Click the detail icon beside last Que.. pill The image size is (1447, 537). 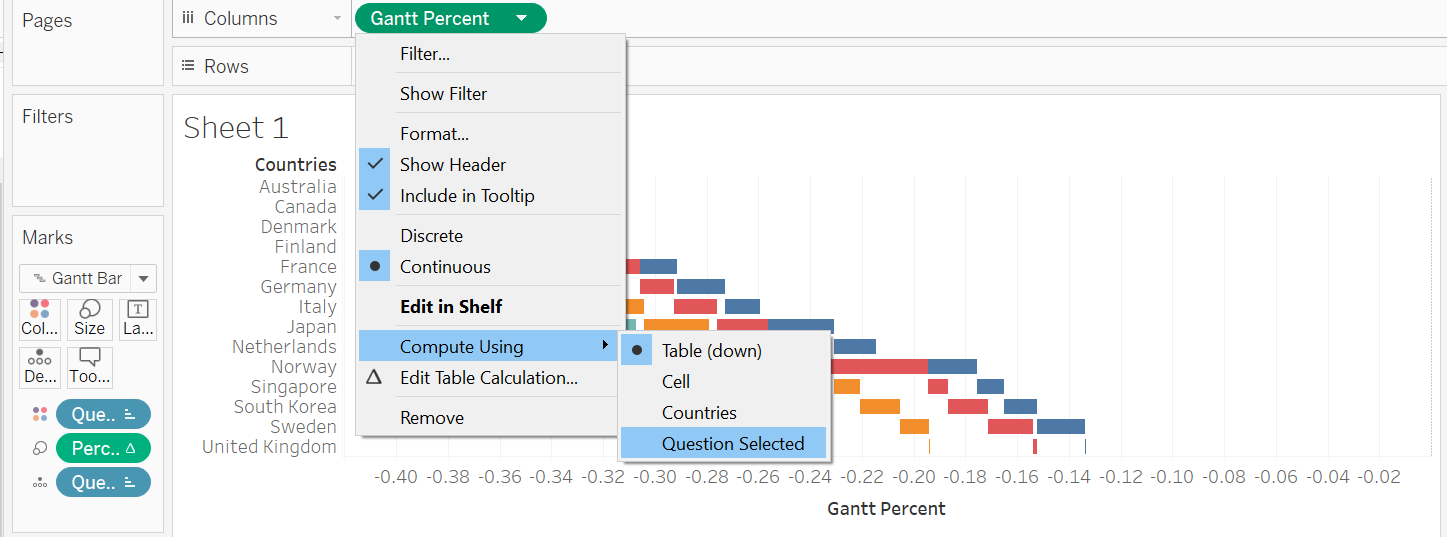coord(40,483)
